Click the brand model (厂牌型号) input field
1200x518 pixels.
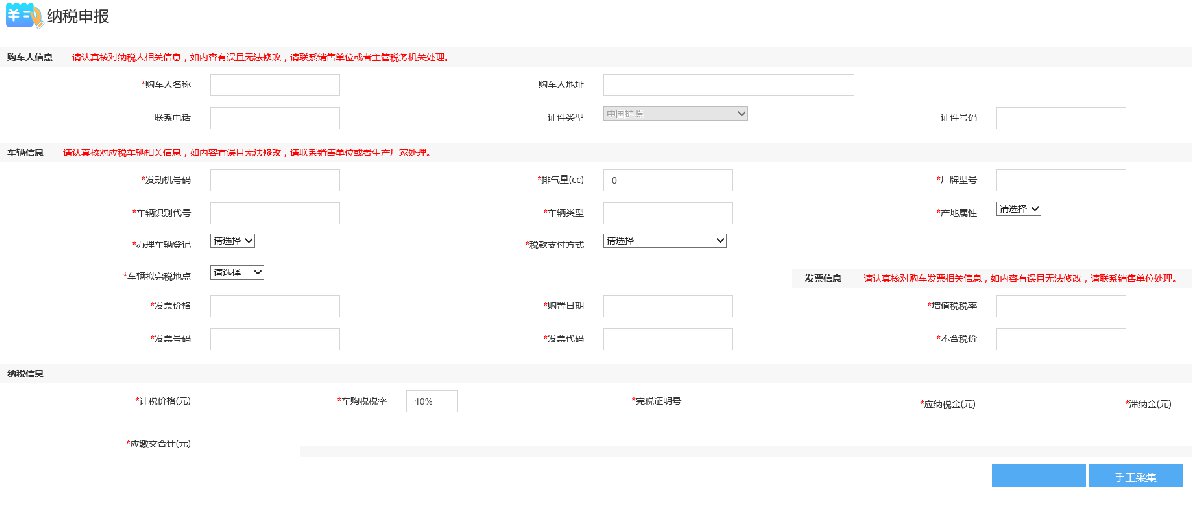click(1061, 180)
